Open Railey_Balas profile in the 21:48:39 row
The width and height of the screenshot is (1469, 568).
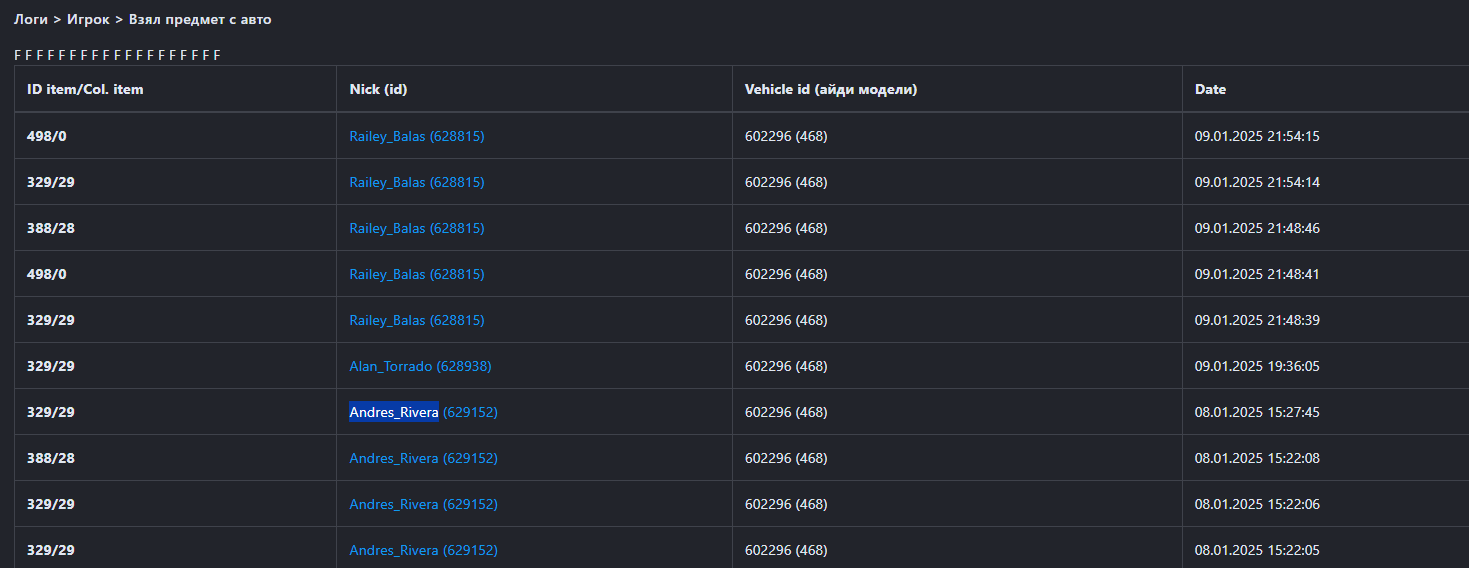[x=416, y=320]
